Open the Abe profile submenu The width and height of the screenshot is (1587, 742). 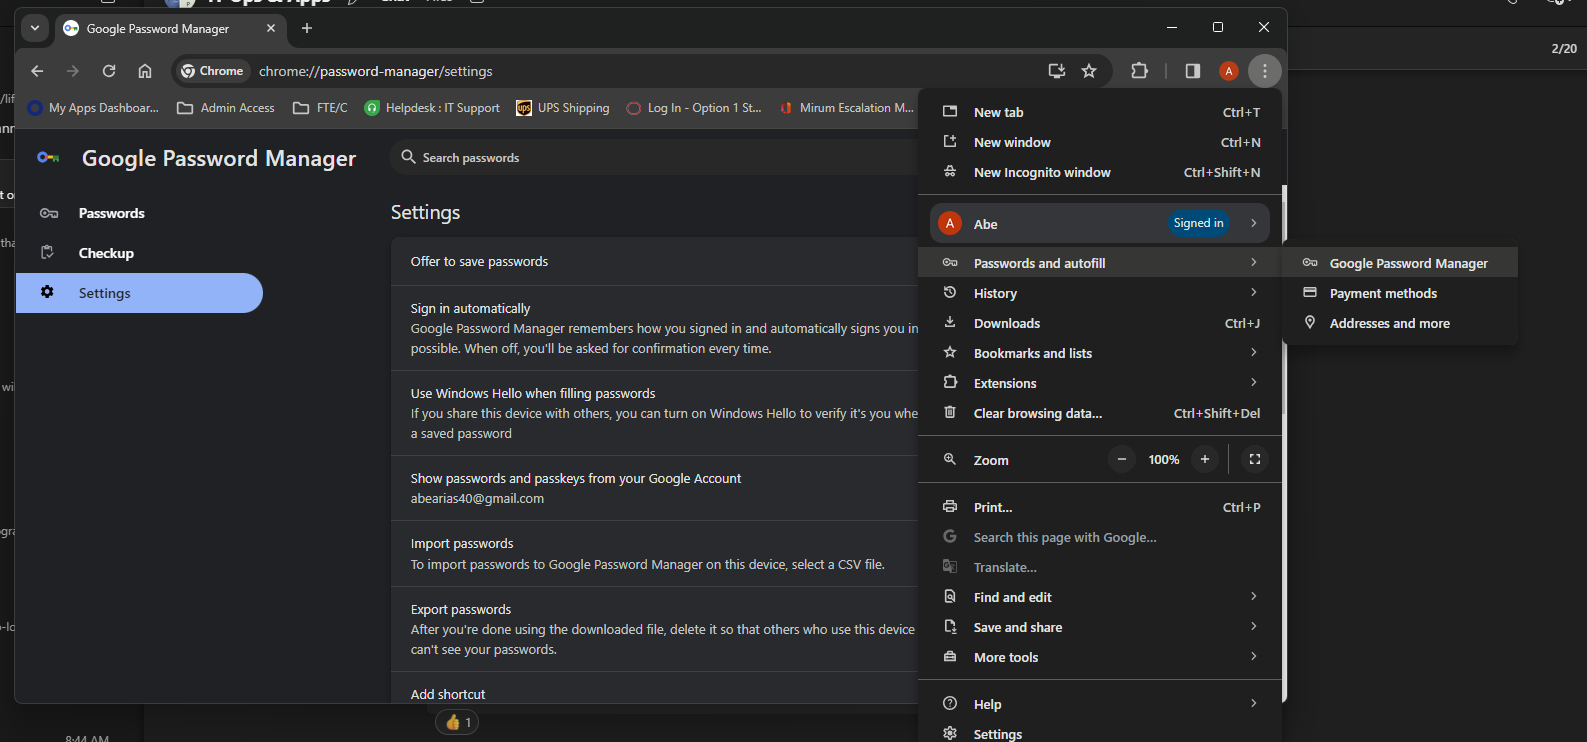click(1100, 223)
